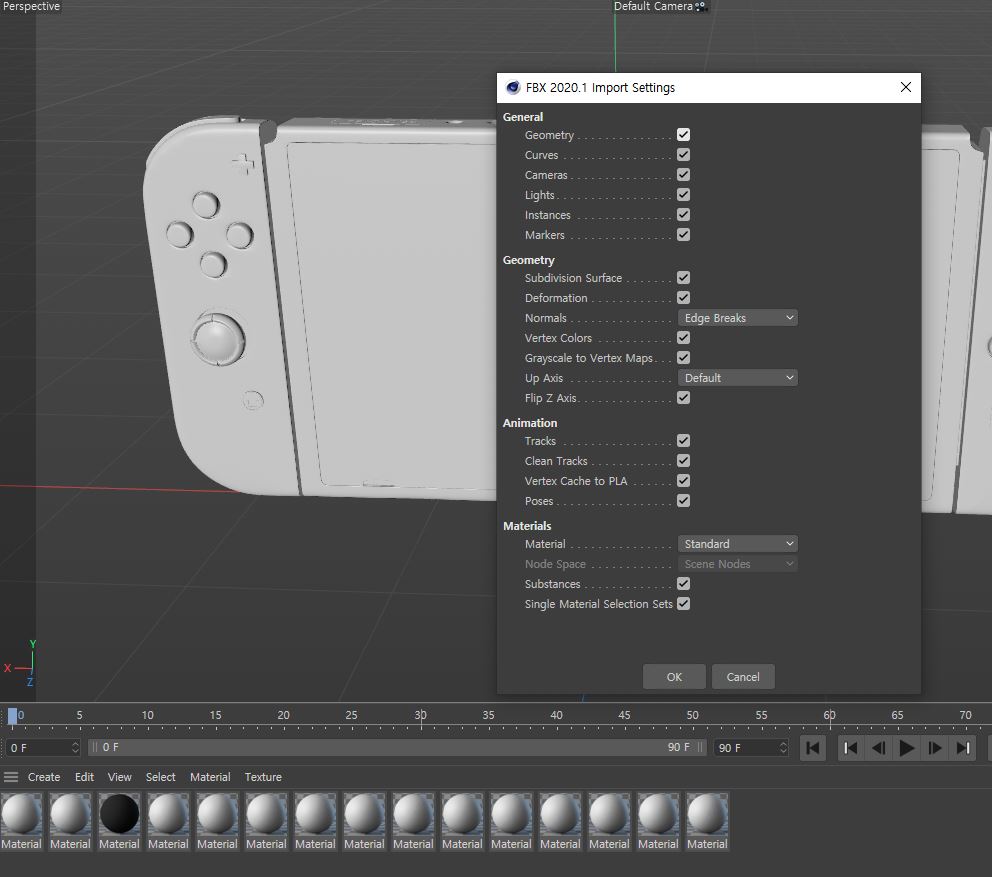The height and width of the screenshot is (877, 992).
Task: Uncheck the Geometry import checkbox
Action: [x=683, y=135]
